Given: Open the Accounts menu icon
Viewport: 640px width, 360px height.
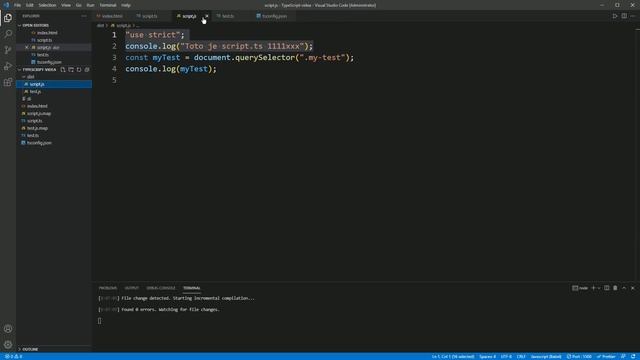Looking at the screenshot, I should pos(8,329).
